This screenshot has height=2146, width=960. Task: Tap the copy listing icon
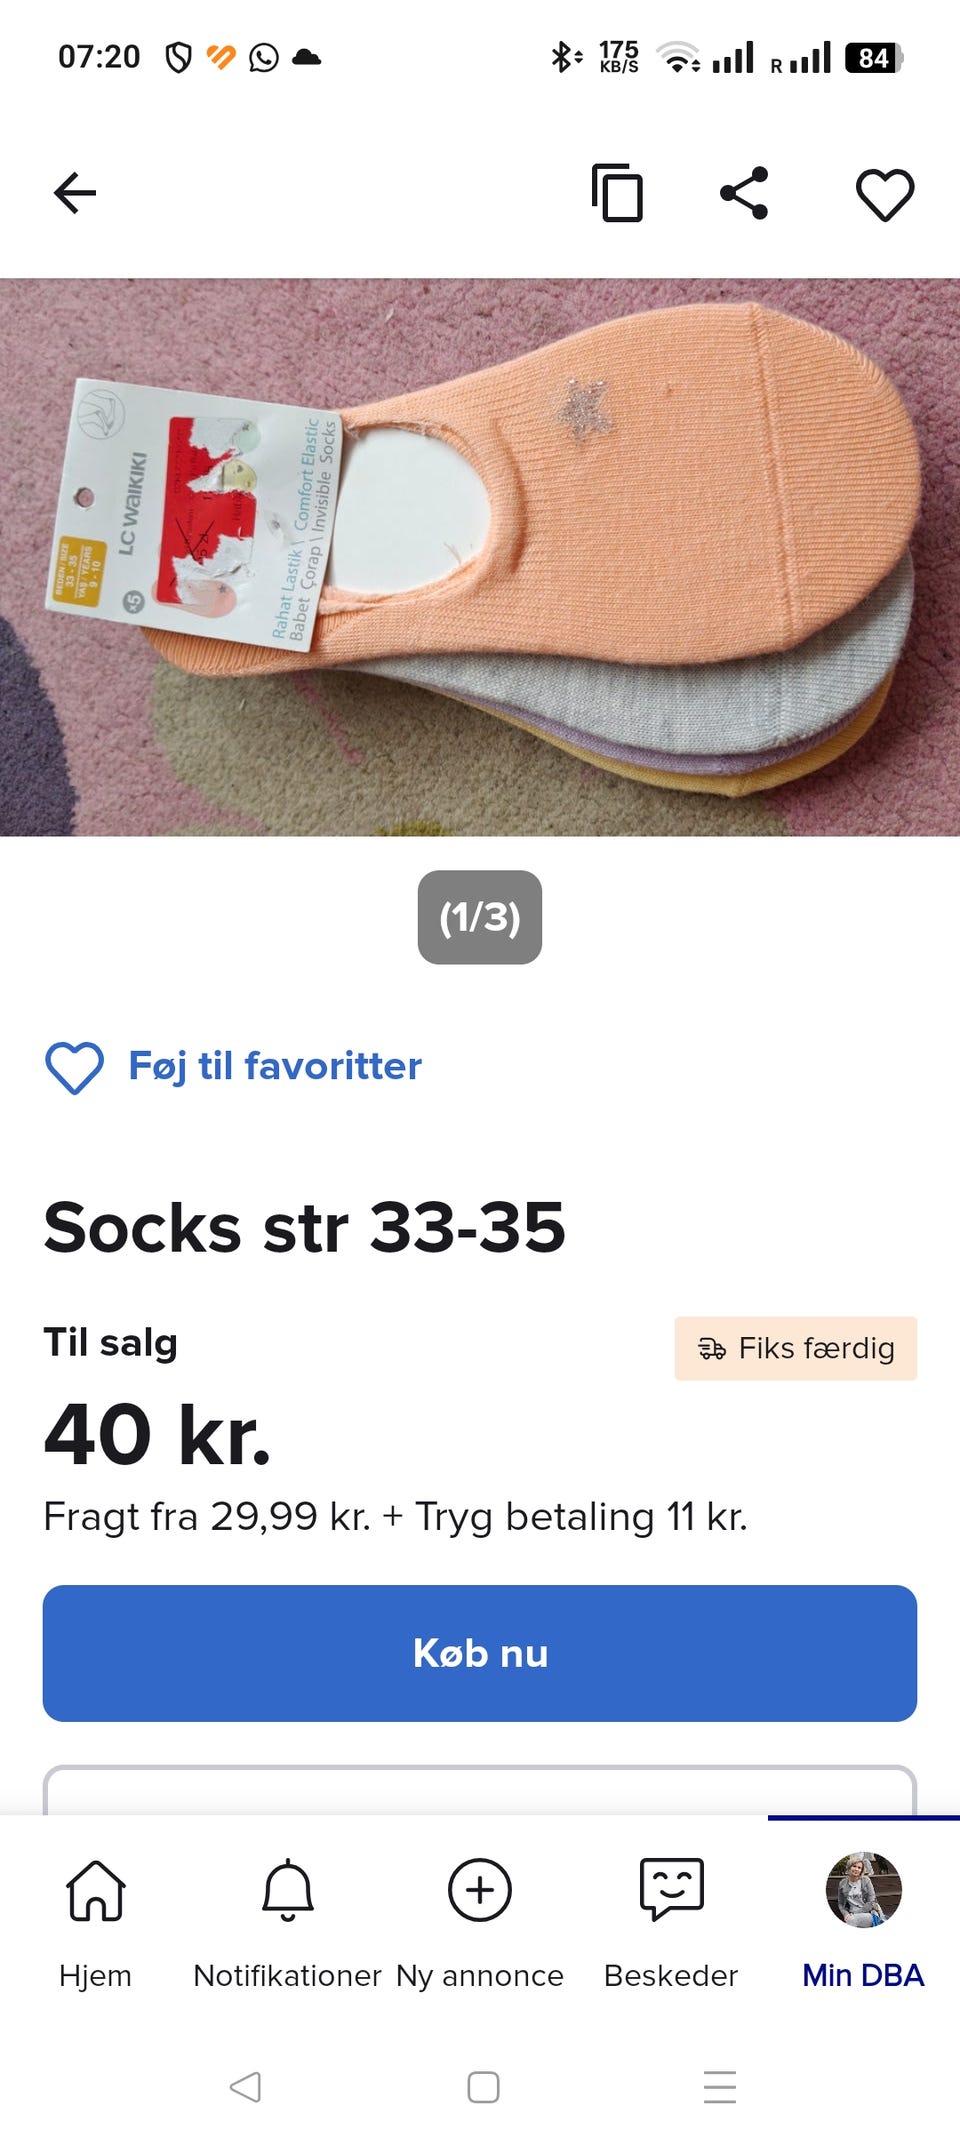pos(617,193)
